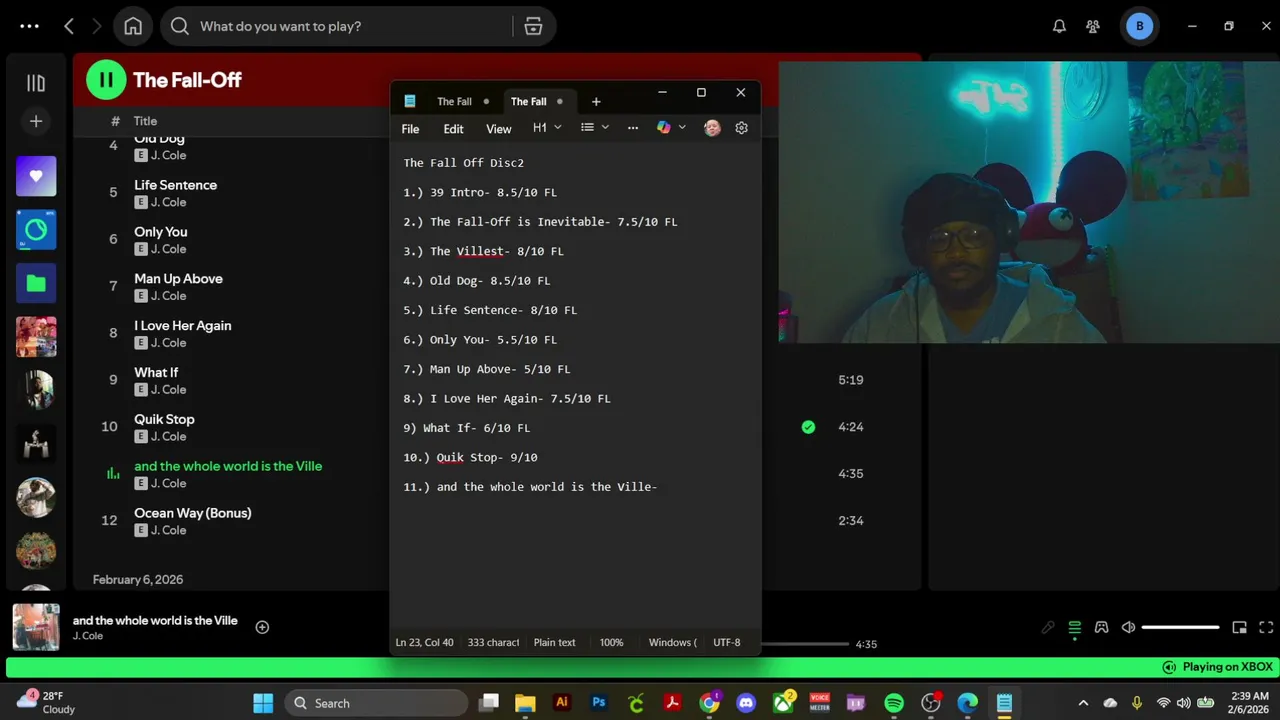
Task: Play the Ocean Way (Bonus) track
Action: [x=193, y=513]
